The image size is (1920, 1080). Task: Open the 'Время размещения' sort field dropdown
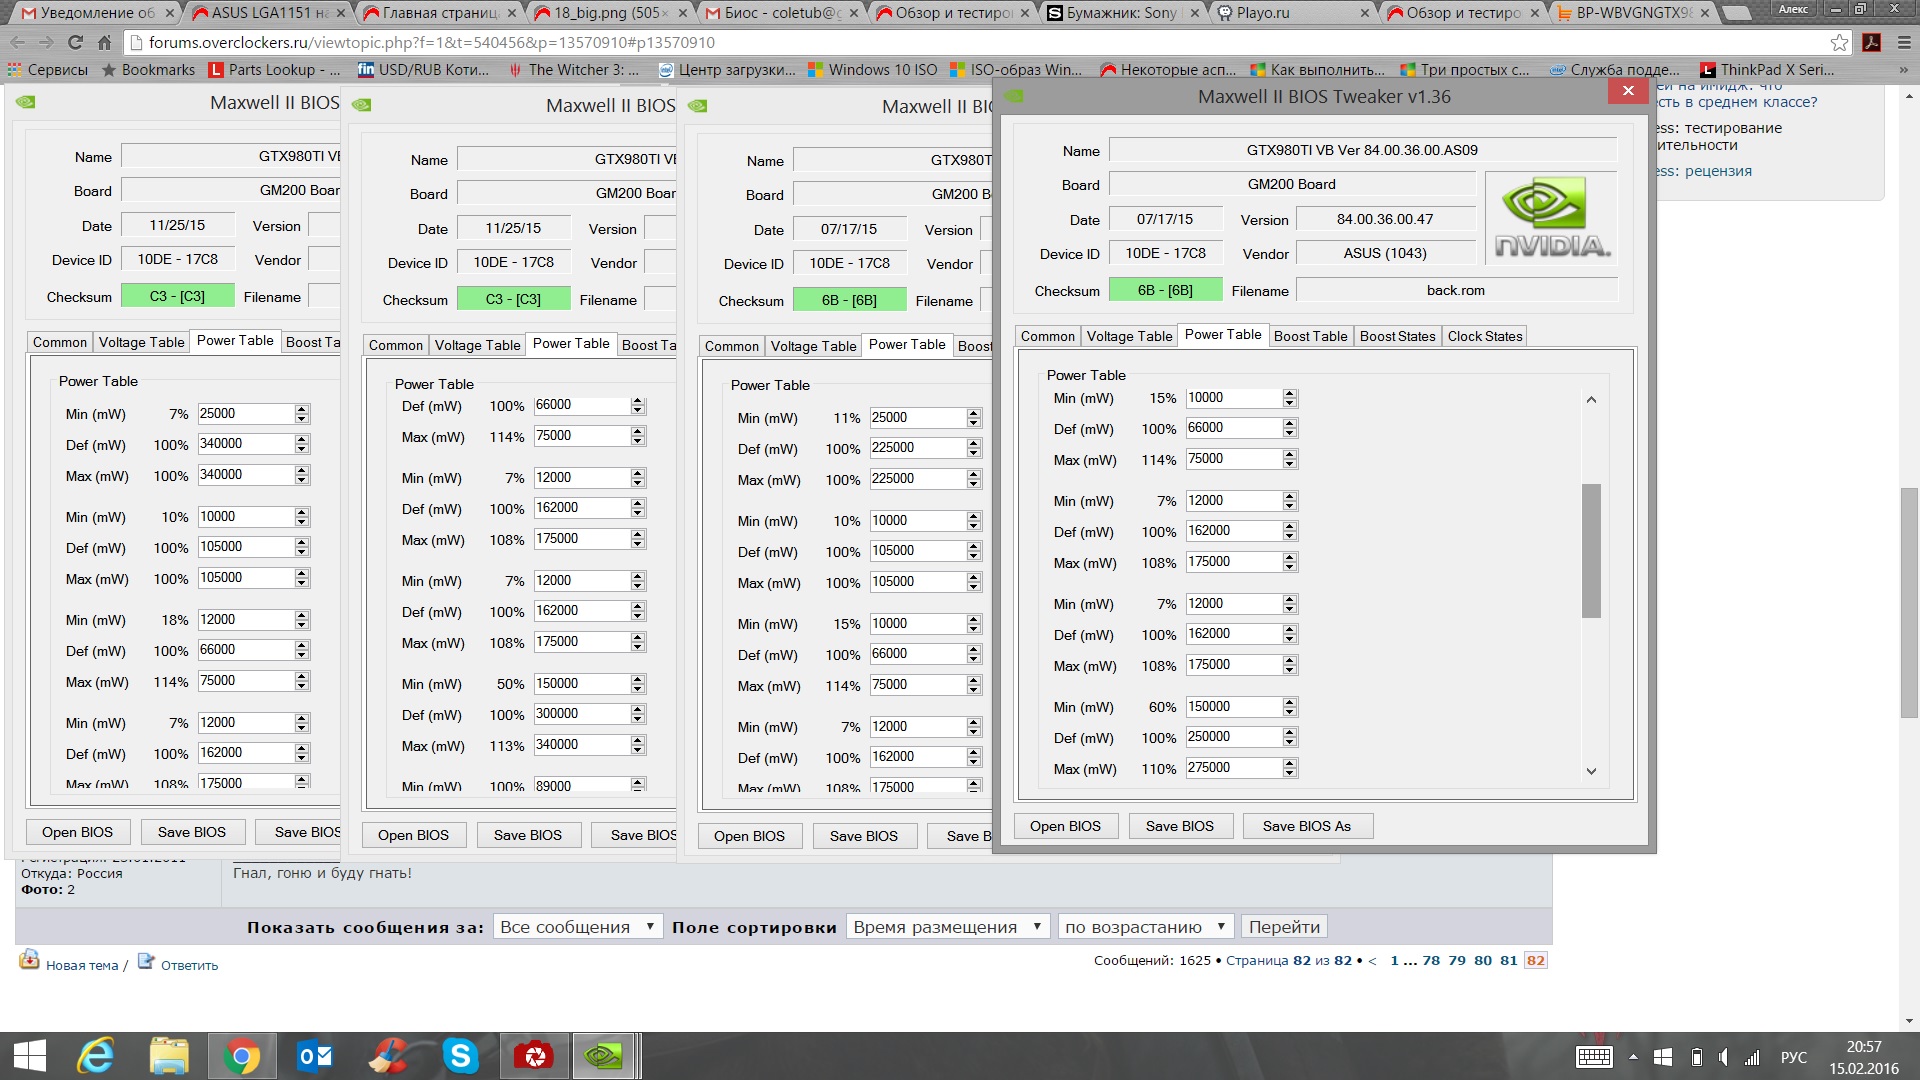pos(947,927)
